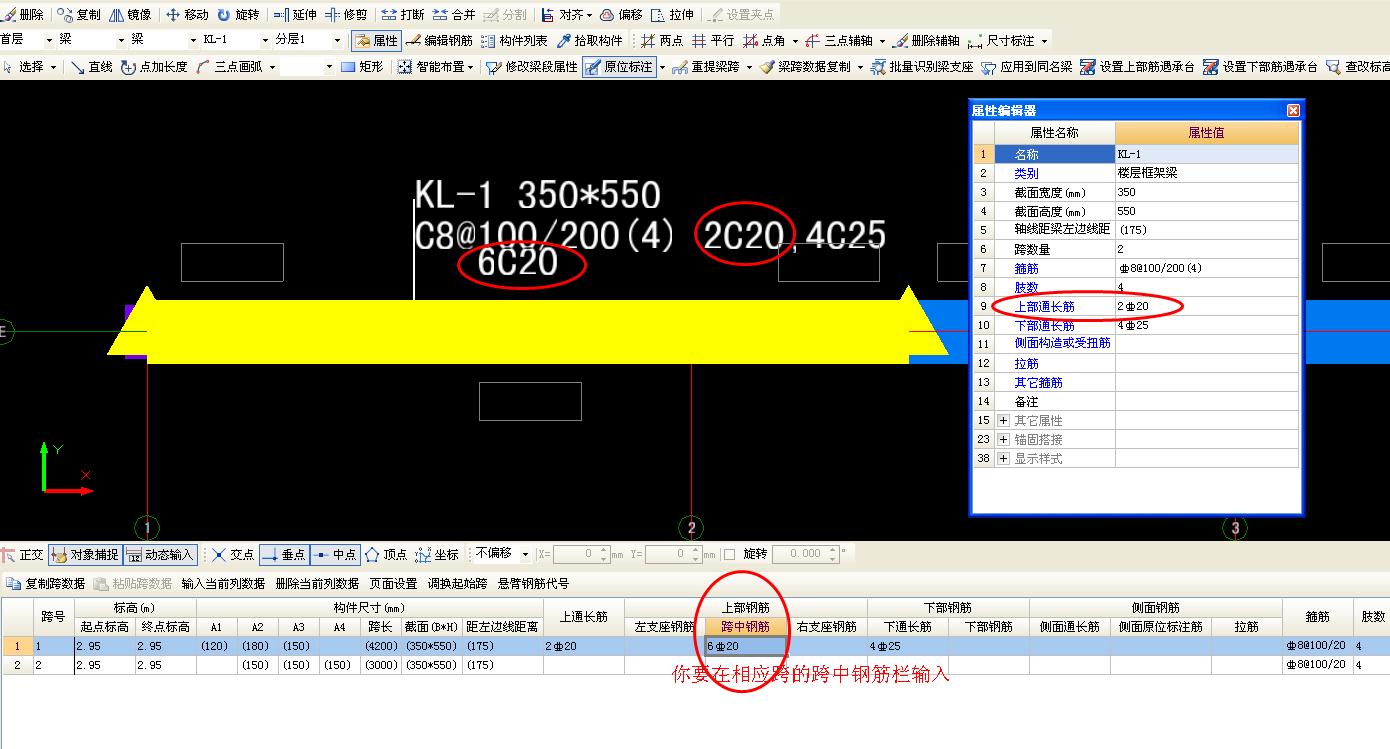The width and height of the screenshot is (1390, 749).
Task: Use the 合并 merge tool
Action: 454,15
